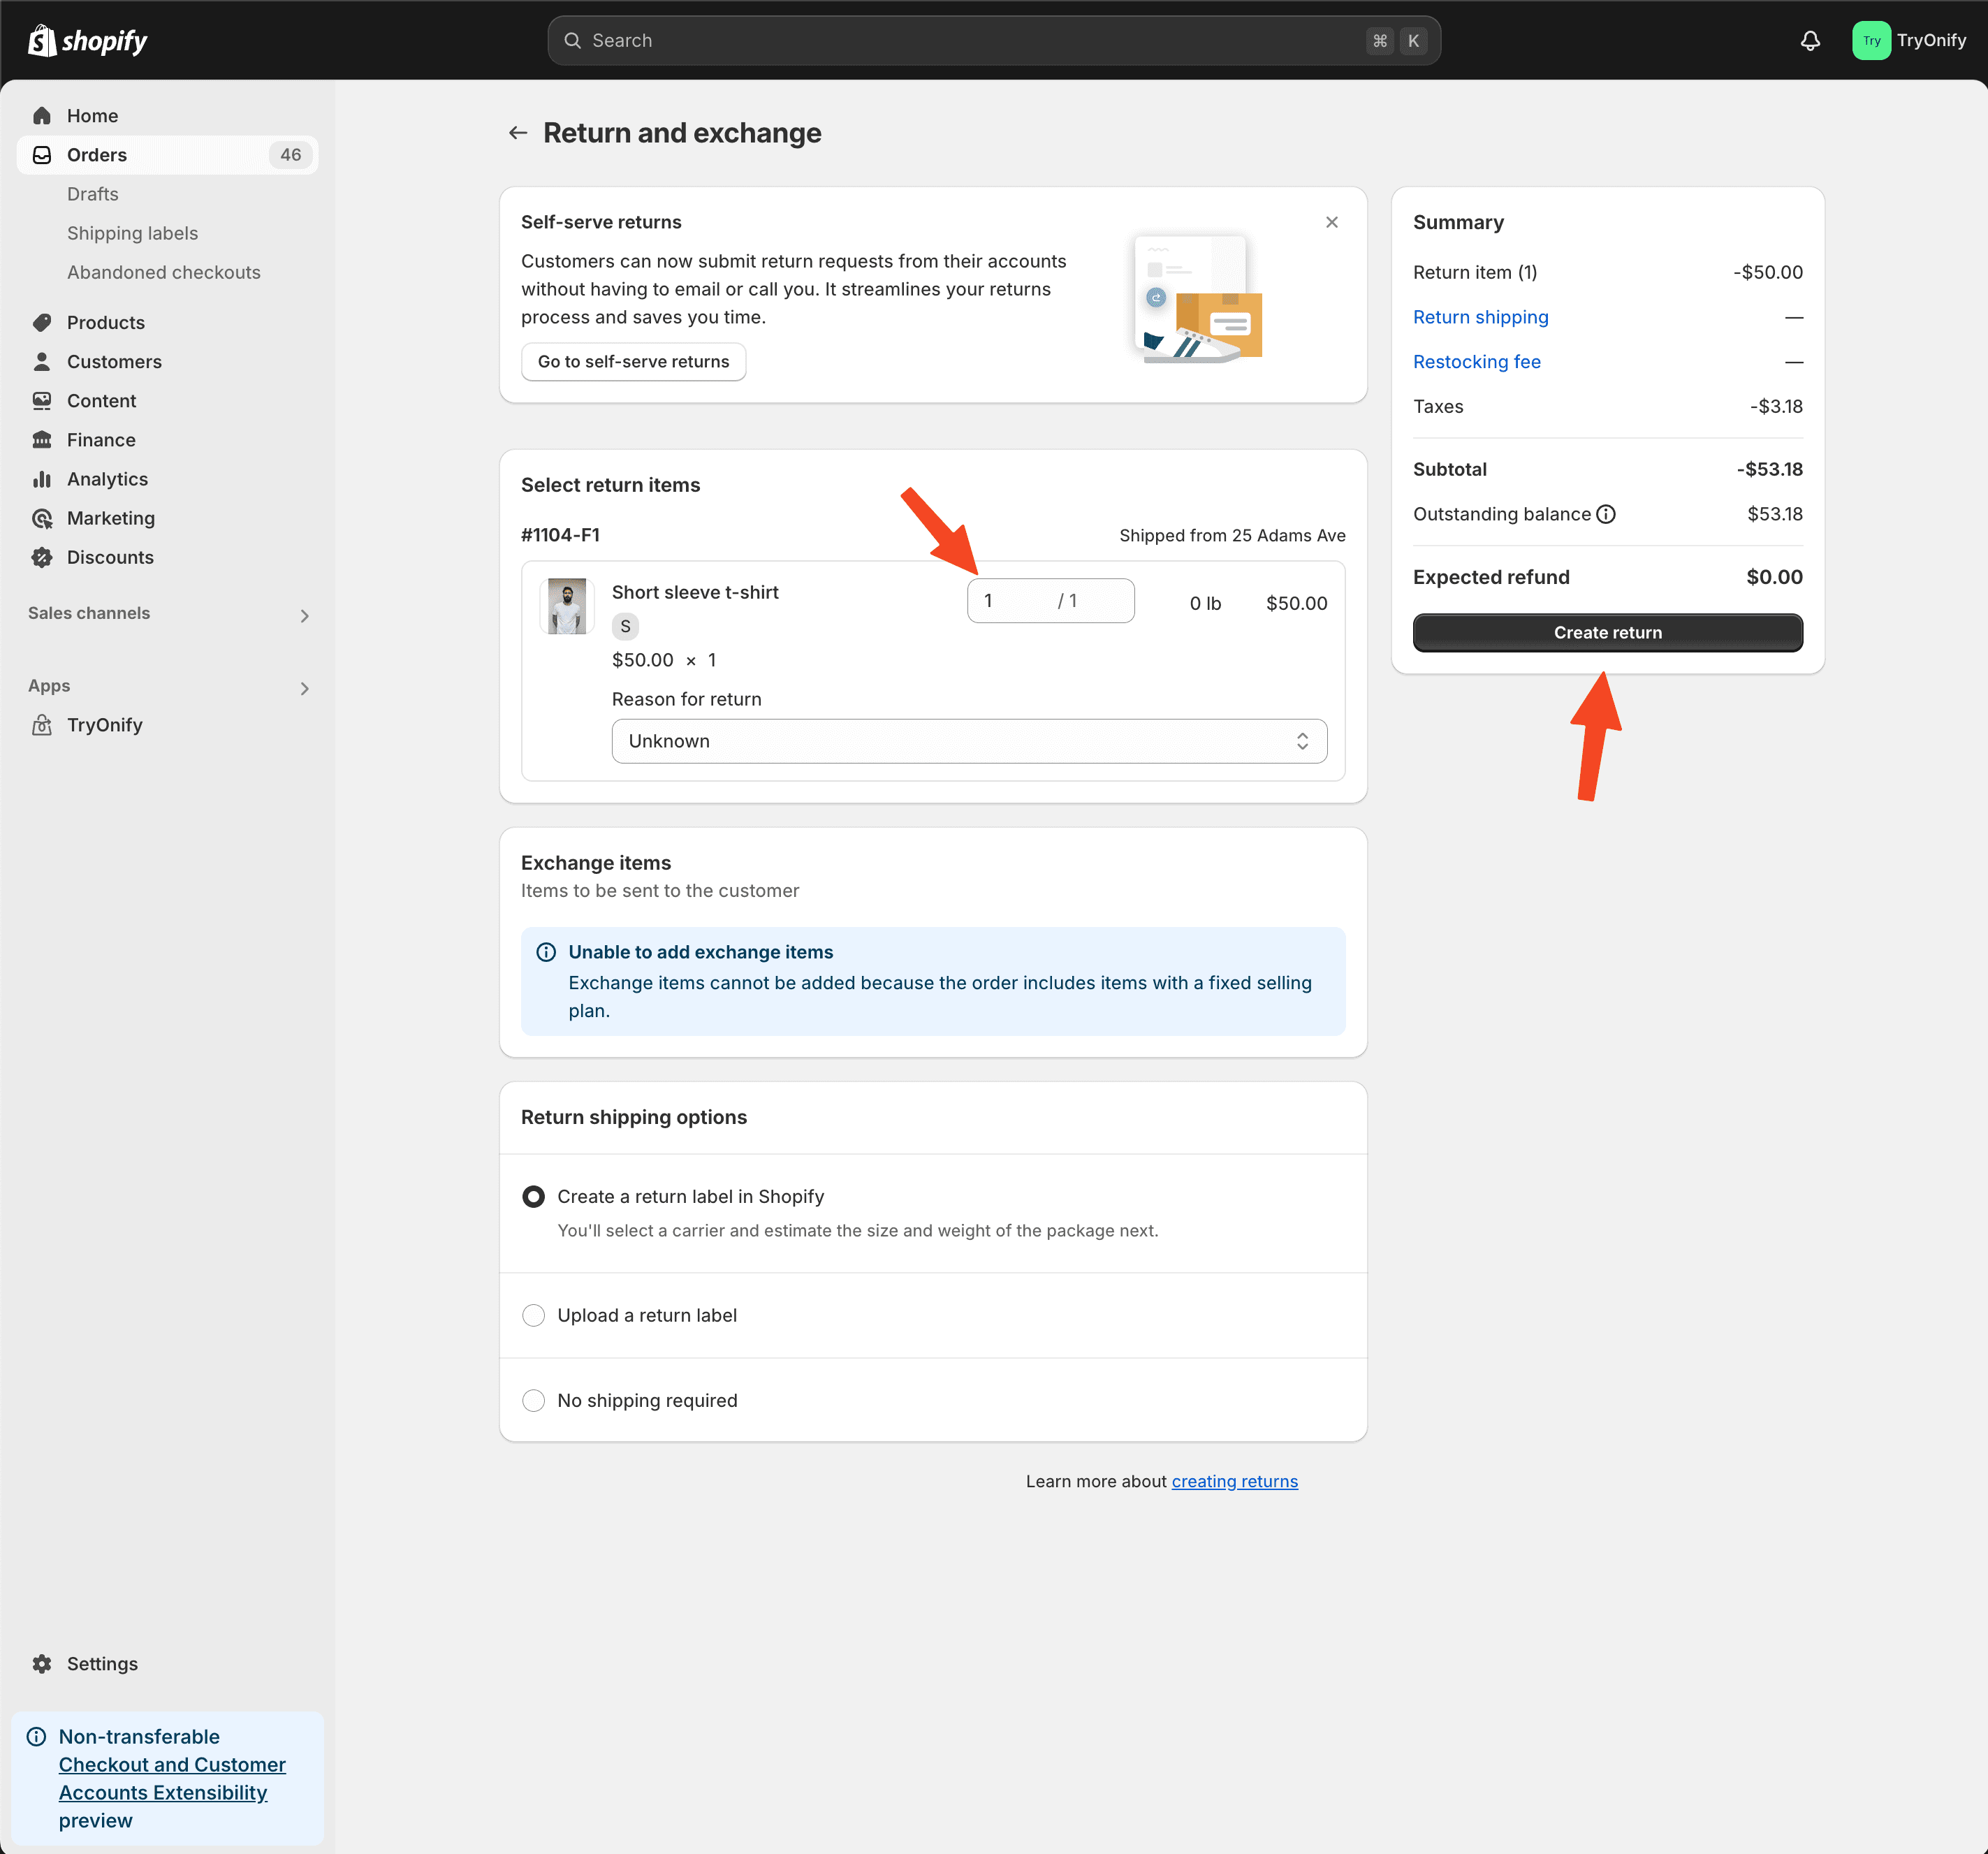The width and height of the screenshot is (1988, 1854).
Task: Select Create a return label in Shopify
Action: [x=534, y=1197]
